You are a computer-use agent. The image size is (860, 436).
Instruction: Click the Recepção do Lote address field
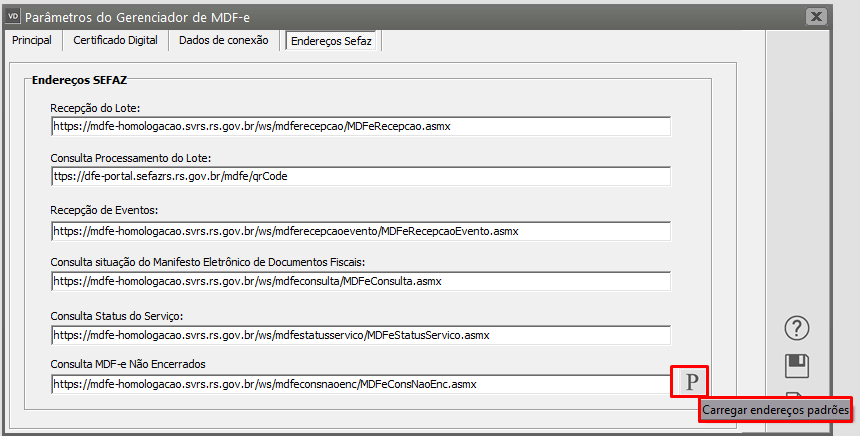tap(360, 126)
